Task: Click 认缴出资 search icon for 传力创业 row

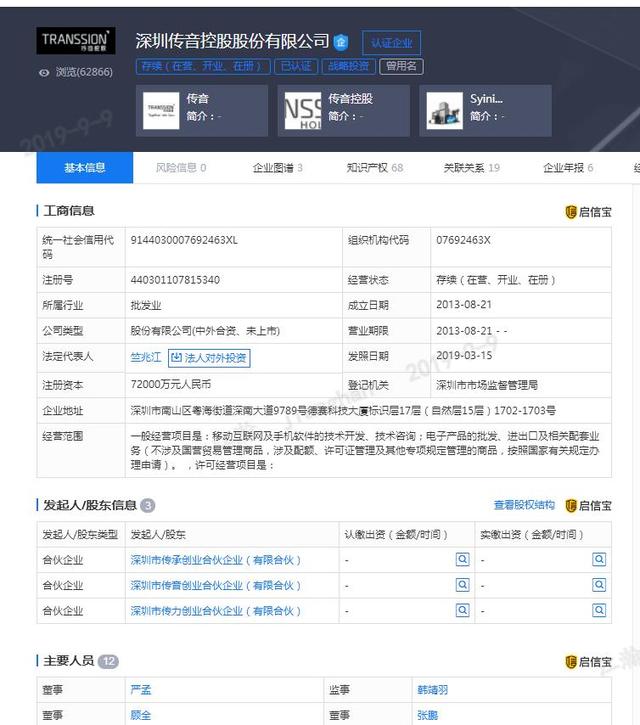Action: pyautogui.click(x=462, y=610)
